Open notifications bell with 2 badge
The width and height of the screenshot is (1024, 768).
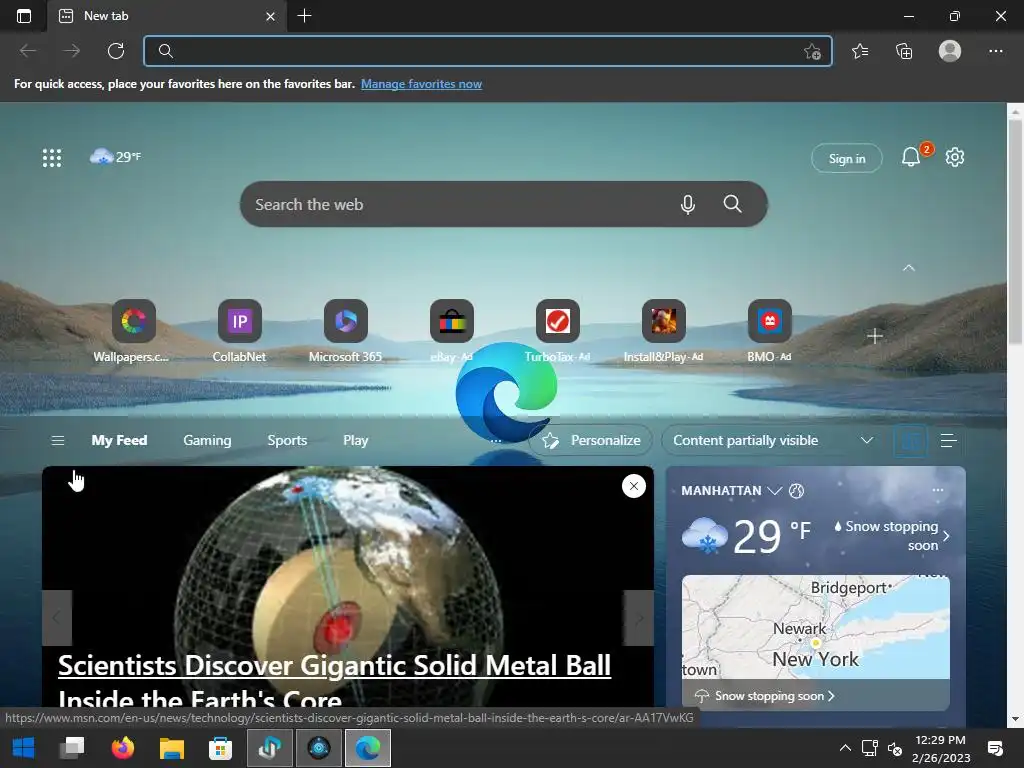911,157
